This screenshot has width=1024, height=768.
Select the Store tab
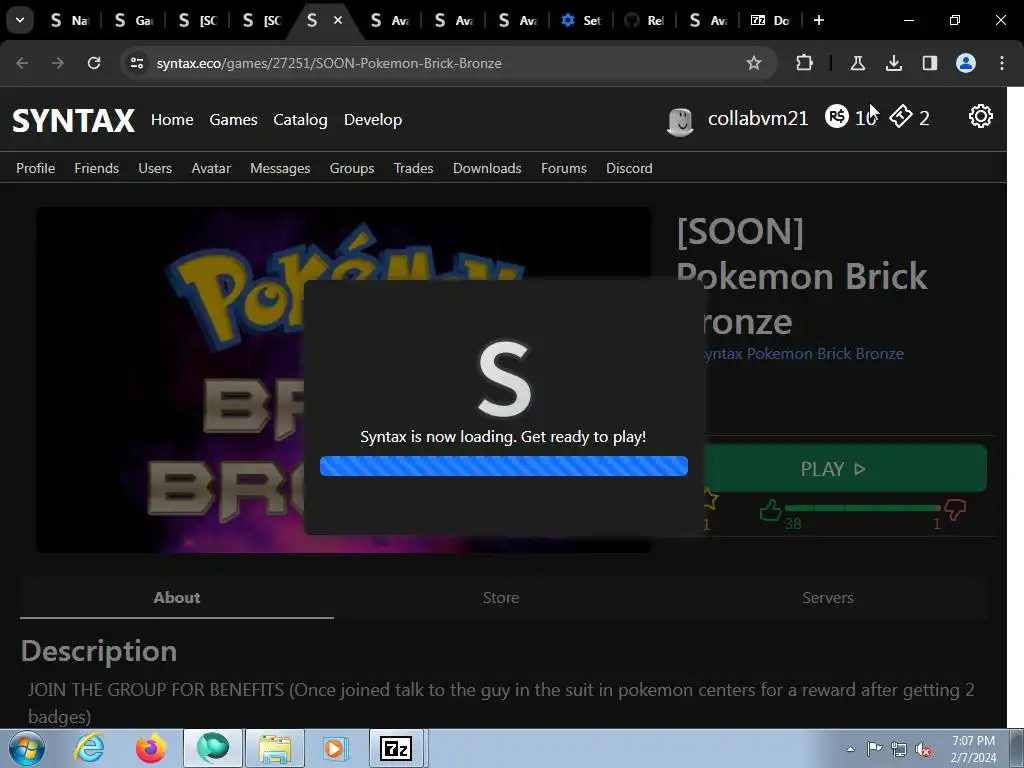501,598
